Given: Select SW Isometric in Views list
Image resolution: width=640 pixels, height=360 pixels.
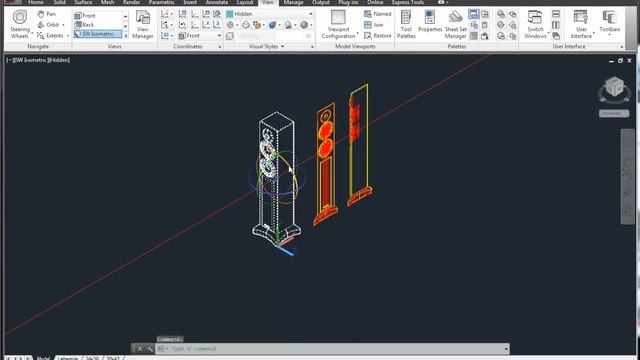Looking at the screenshot, I should click(98, 34).
